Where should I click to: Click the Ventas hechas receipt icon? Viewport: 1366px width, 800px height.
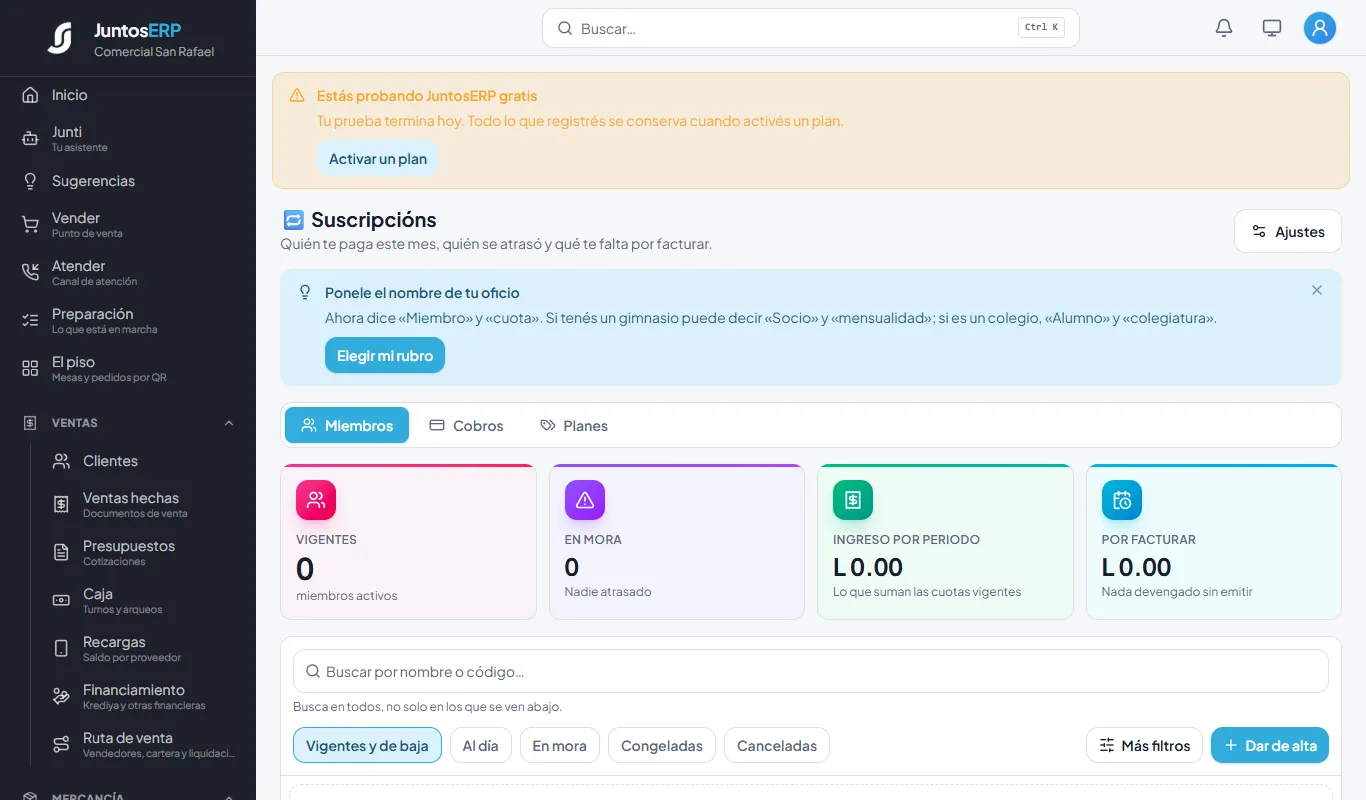tap(61, 505)
